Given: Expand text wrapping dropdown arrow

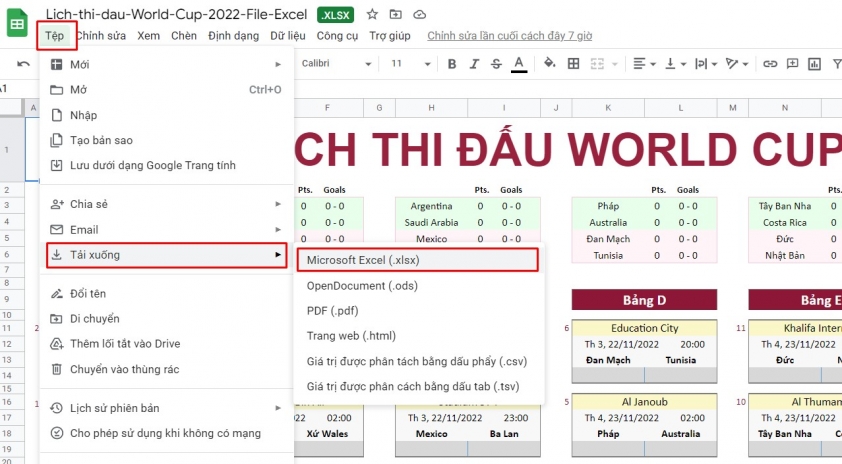Looking at the screenshot, I should click(715, 64).
